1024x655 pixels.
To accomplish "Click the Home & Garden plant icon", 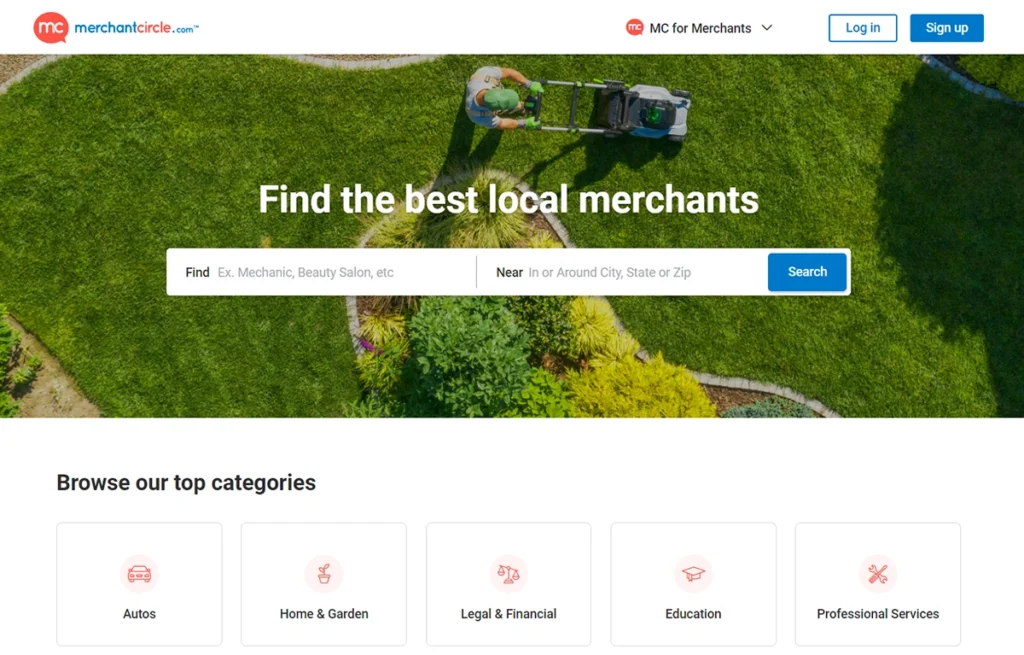I will click(x=324, y=573).
